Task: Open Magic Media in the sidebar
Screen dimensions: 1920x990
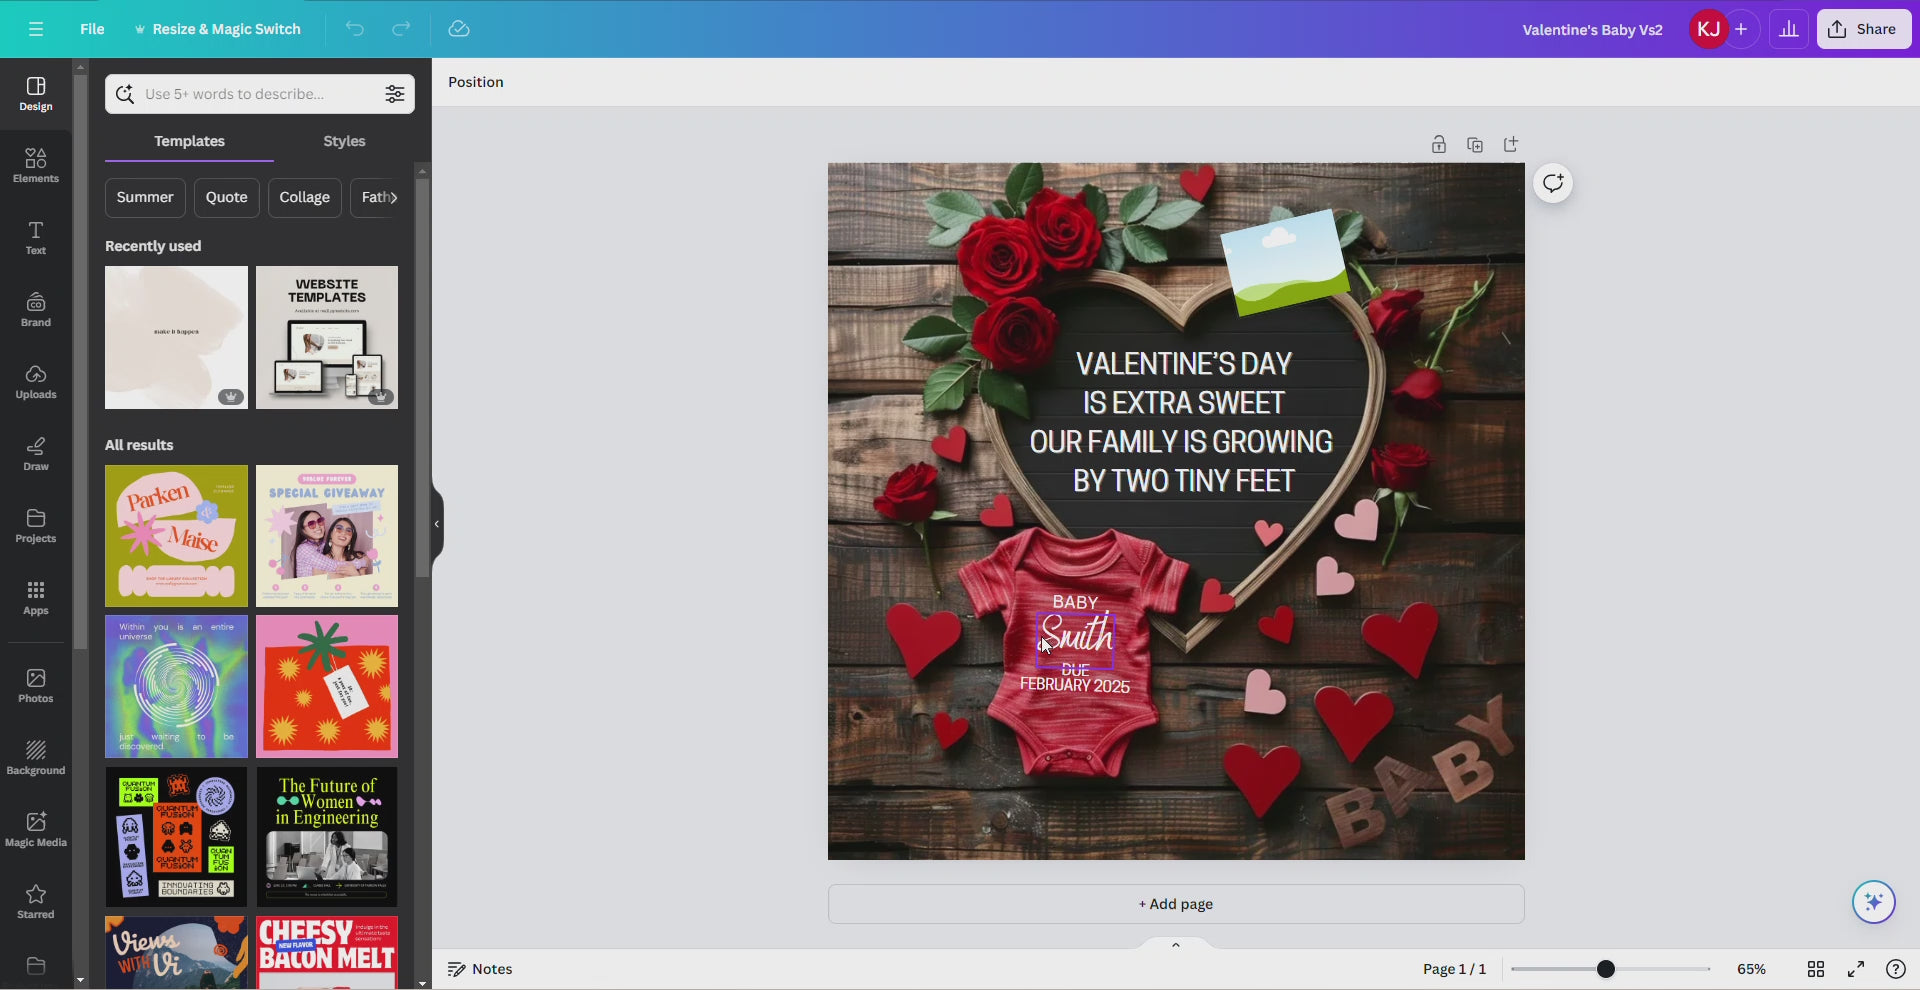Action: tap(35, 827)
